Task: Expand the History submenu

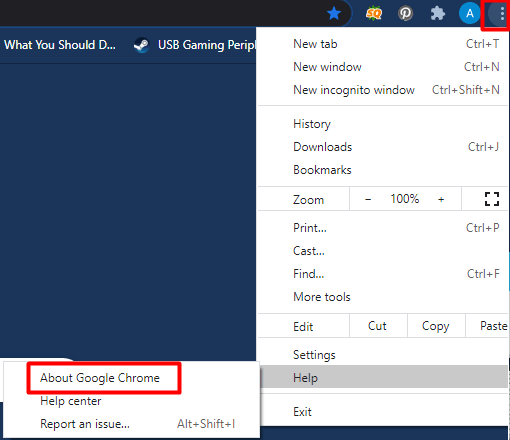Action: [383, 124]
